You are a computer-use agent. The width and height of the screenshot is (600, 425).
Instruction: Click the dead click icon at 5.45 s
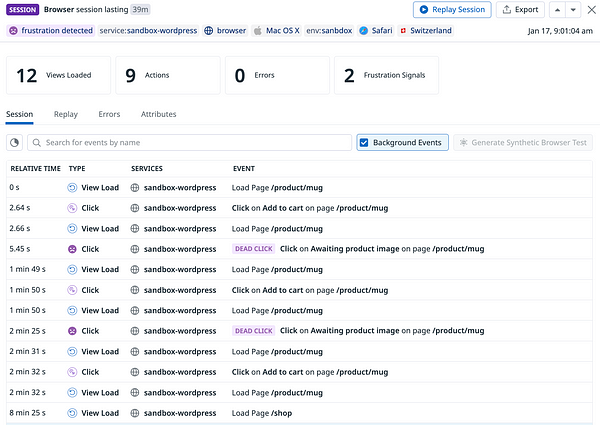[x=72, y=249]
